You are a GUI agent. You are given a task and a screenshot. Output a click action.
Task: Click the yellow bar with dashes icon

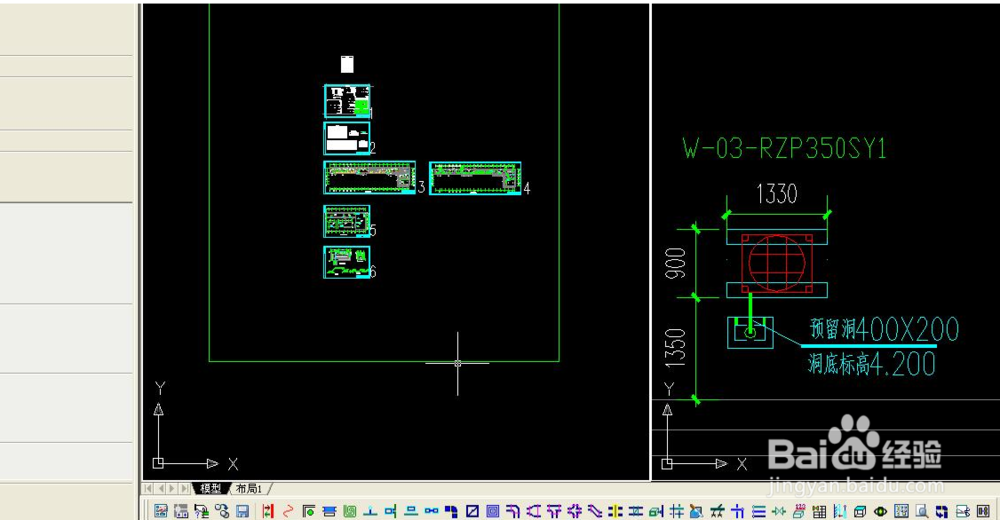pos(615,511)
